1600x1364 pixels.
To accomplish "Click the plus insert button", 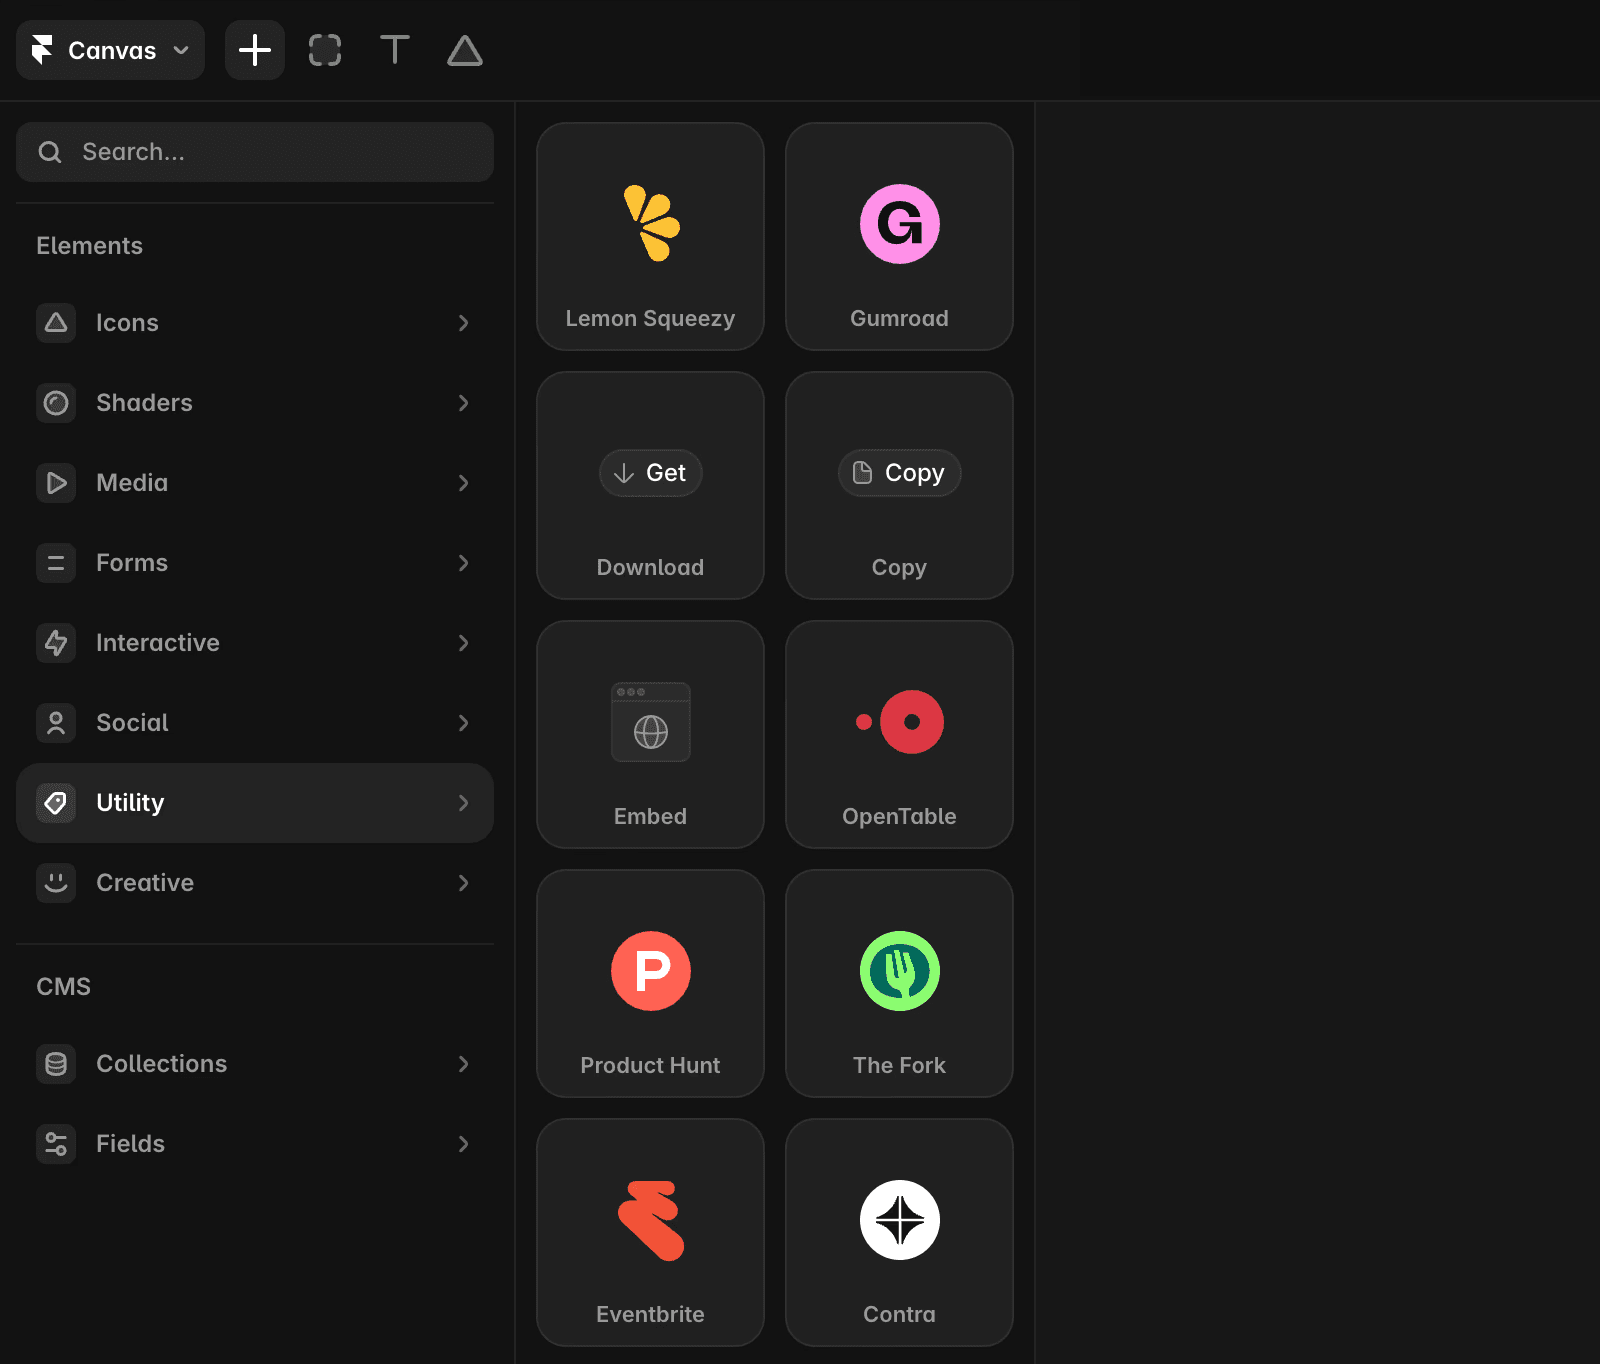I will pyautogui.click(x=255, y=50).
